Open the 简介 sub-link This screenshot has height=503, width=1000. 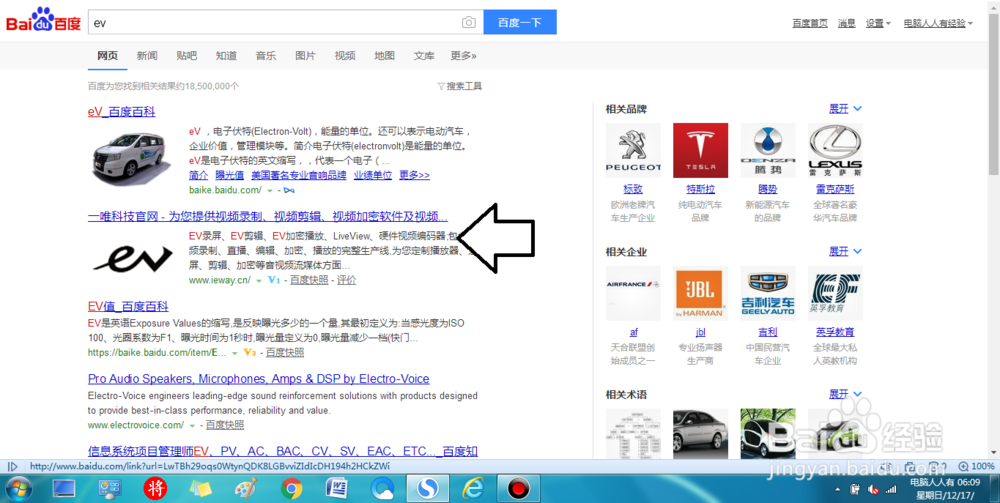(x=198, y=175)
